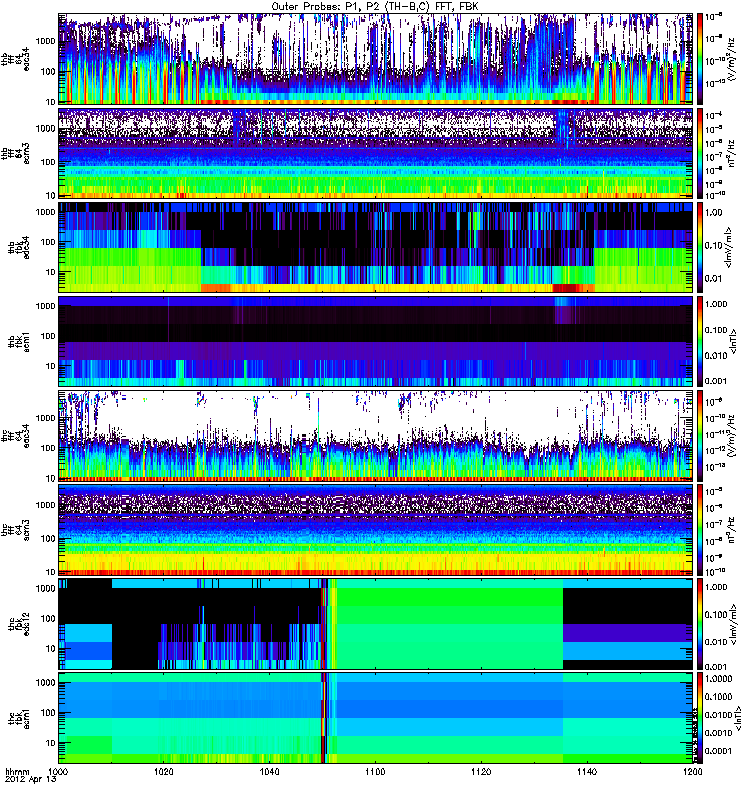Click the 'nT²/Hz' unit label of thb scm3
Screen dimensions: 750x800
pyautogui.click(x=732, y=154)
